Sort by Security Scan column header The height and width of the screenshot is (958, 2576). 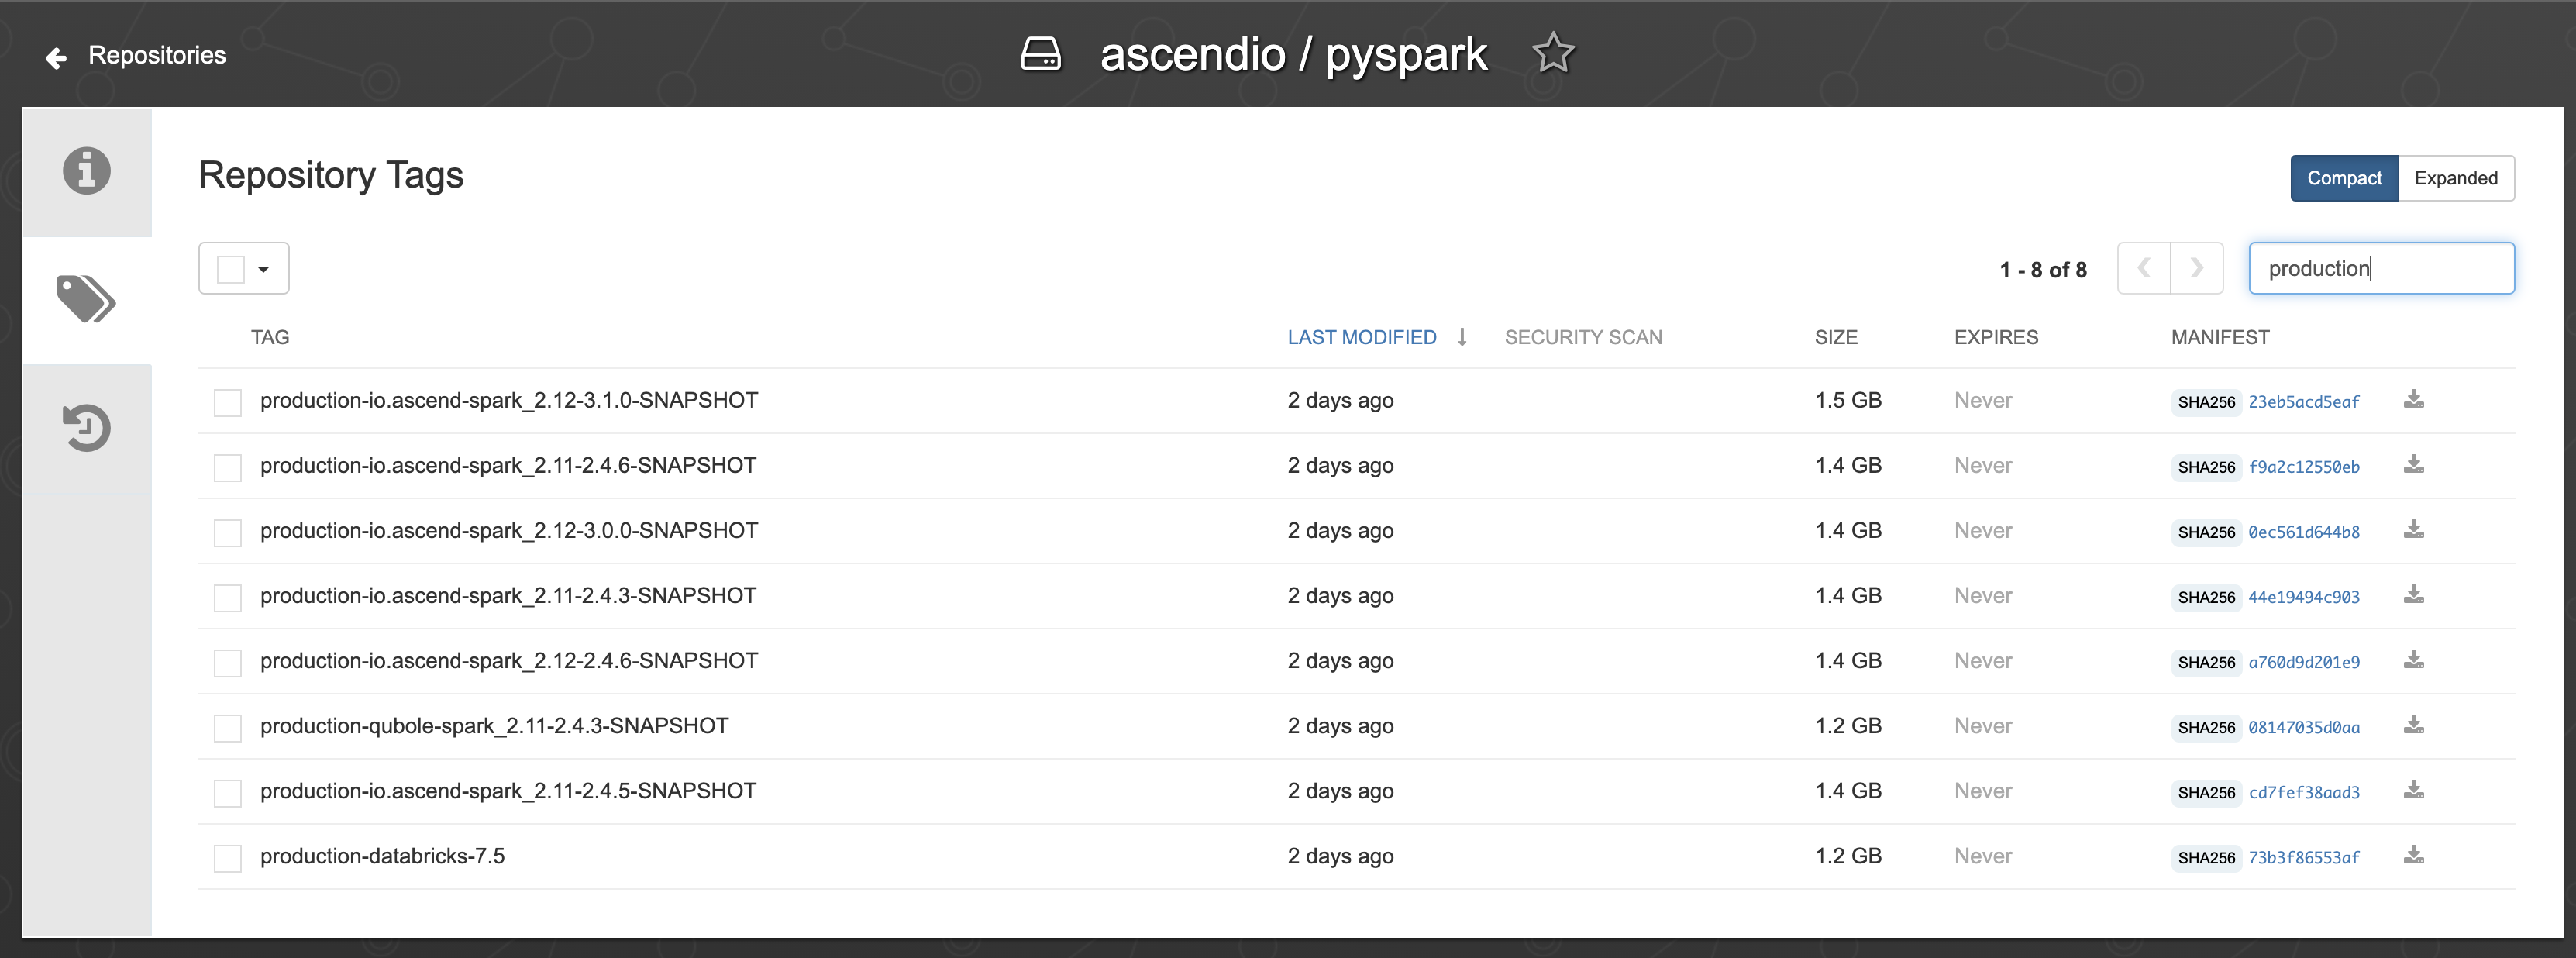1583,337
